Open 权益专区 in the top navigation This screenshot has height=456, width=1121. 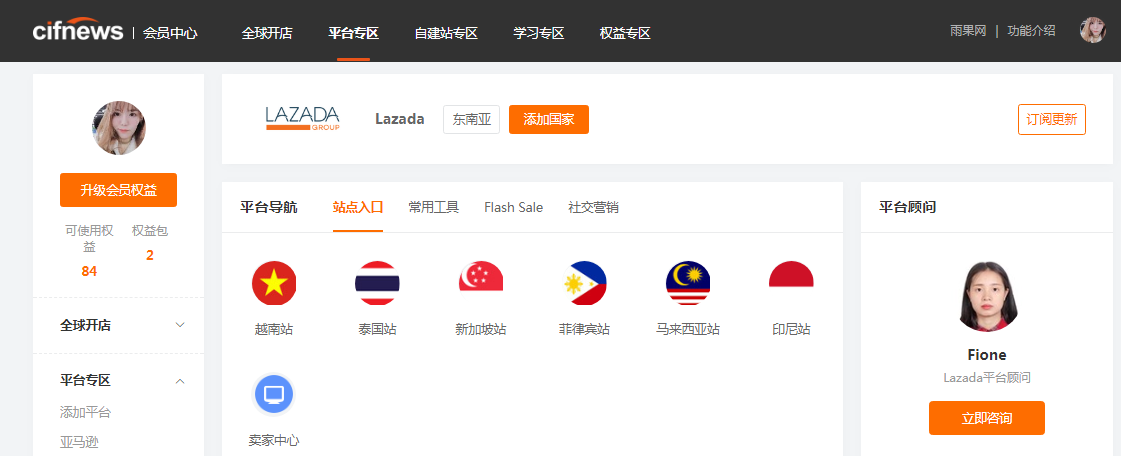coord(625,33)
